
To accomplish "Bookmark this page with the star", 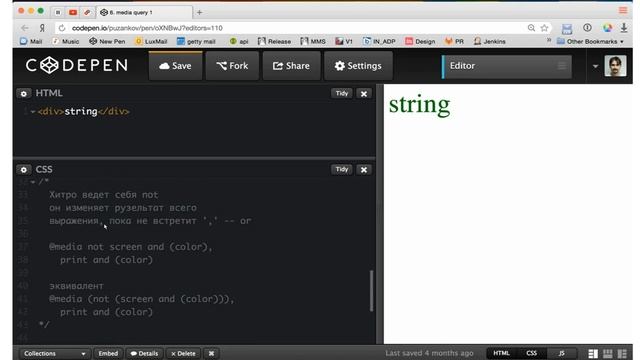I will click(x=544, y=28).
